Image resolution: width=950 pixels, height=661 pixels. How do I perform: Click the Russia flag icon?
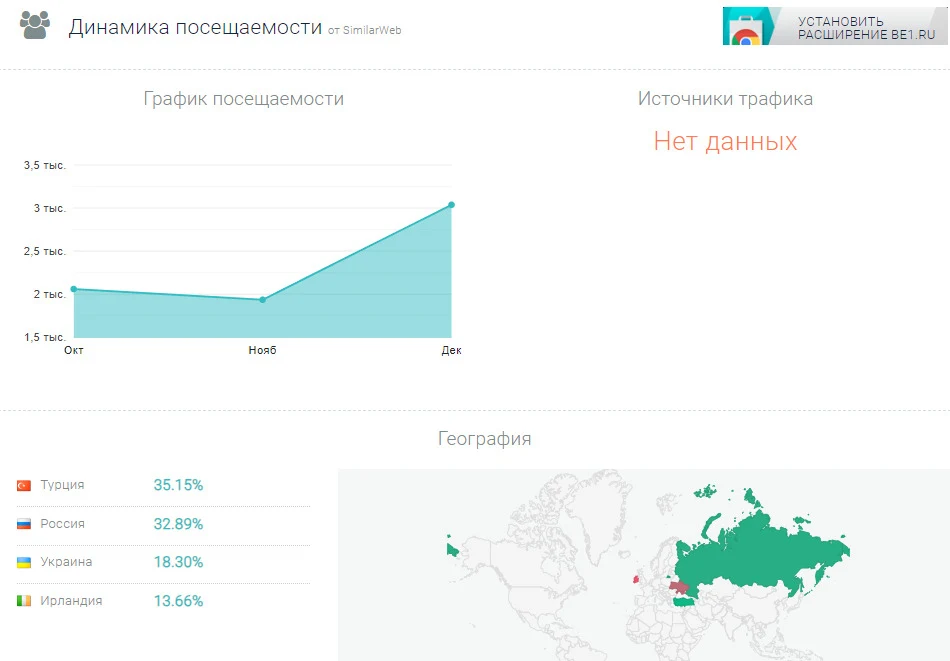pos(24,524)
